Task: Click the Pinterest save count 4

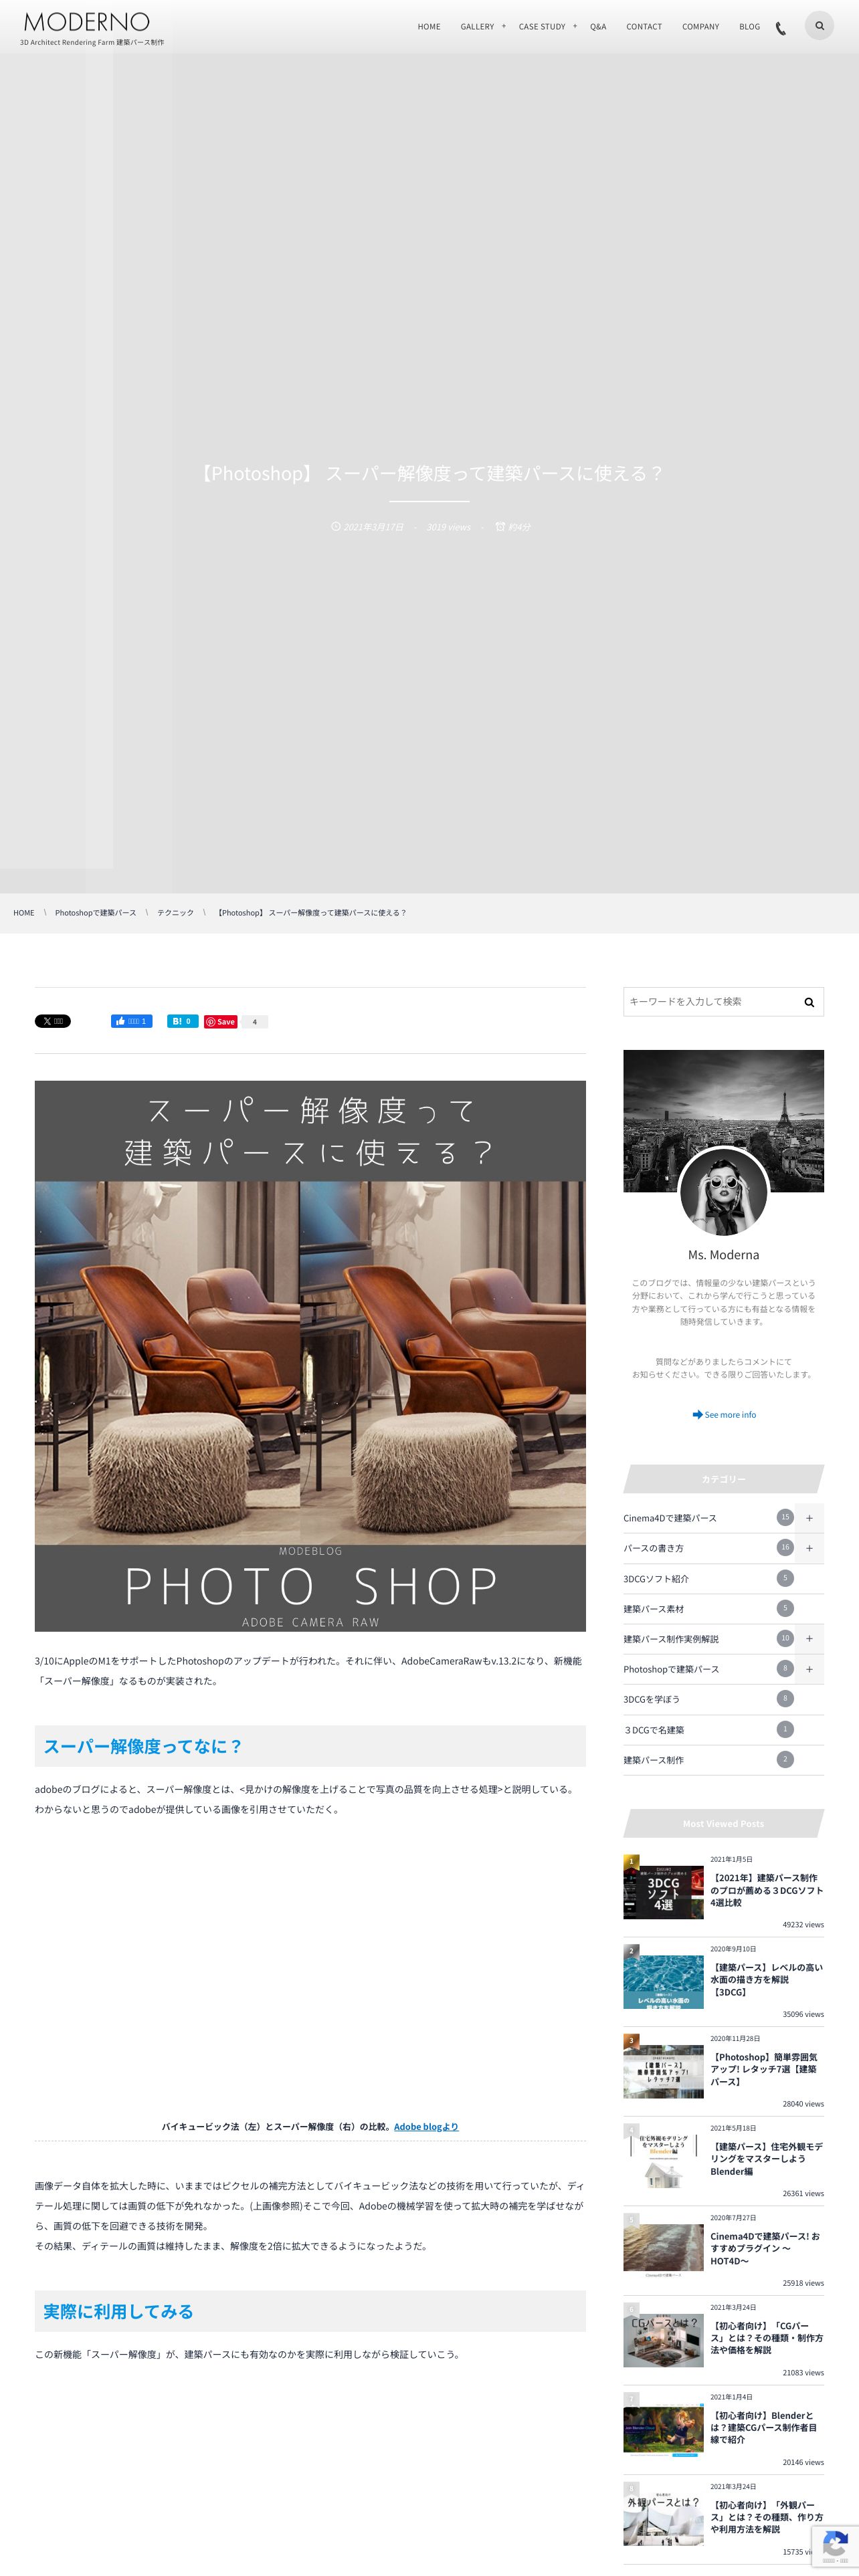Action: (255, 1022)
